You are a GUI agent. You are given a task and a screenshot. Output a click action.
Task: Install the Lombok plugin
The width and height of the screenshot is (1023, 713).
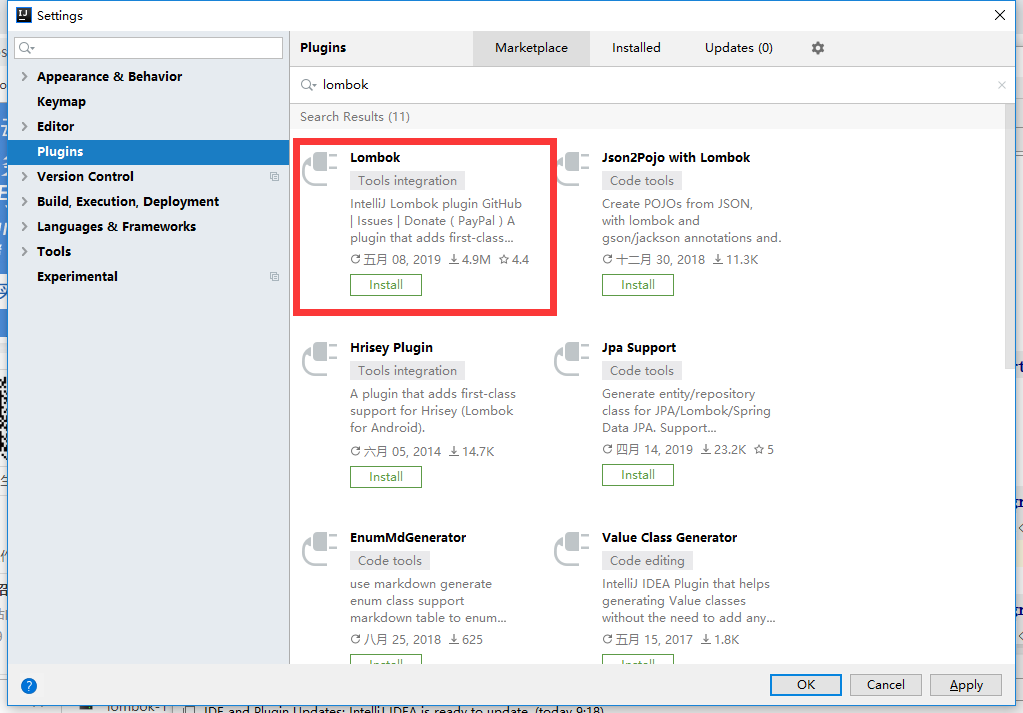coord(386,285)
